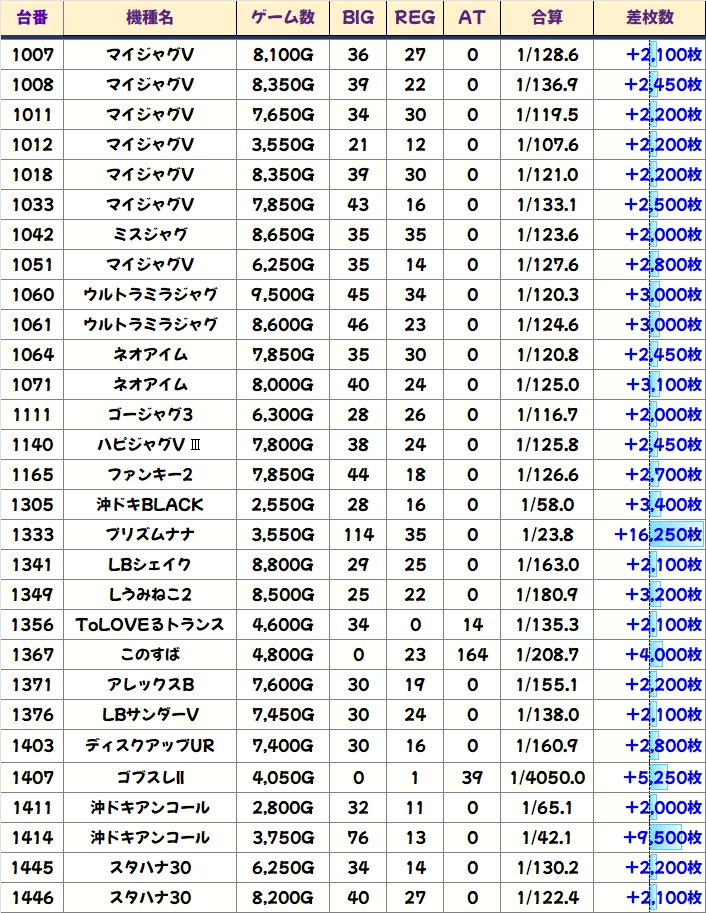Click the +16,250枚 difference bar

coord(658,535)
